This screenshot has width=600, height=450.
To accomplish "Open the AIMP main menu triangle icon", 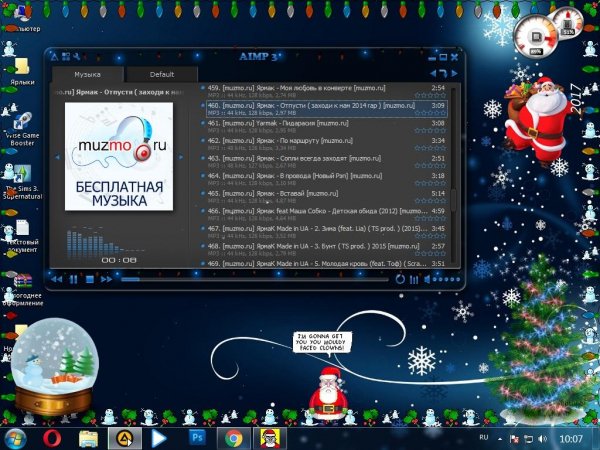I will 55,57.
